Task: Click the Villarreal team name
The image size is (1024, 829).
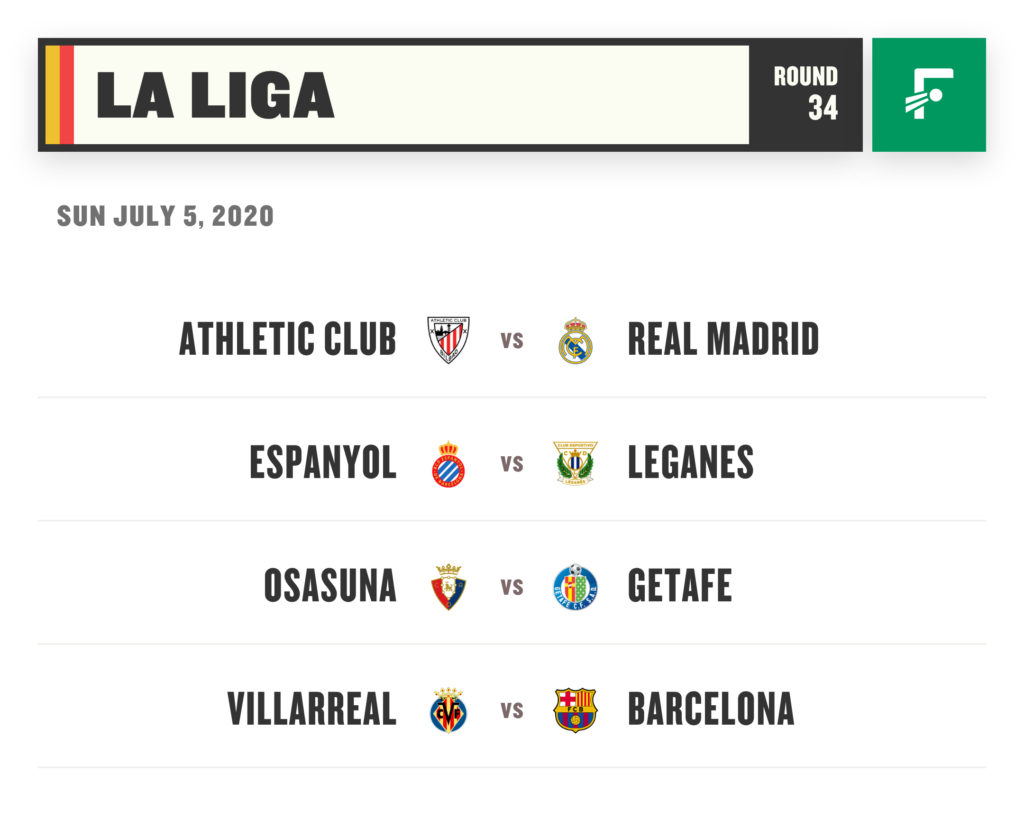Action: tap(312, 709)
